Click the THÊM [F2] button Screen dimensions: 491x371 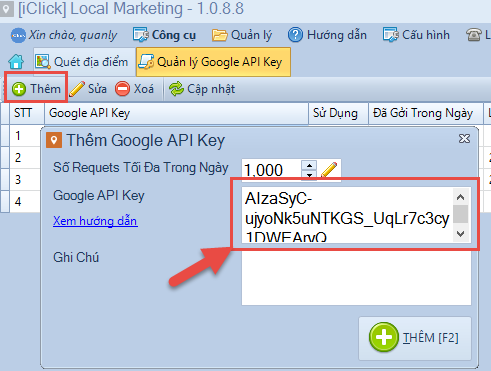click(x=415, y=338)
